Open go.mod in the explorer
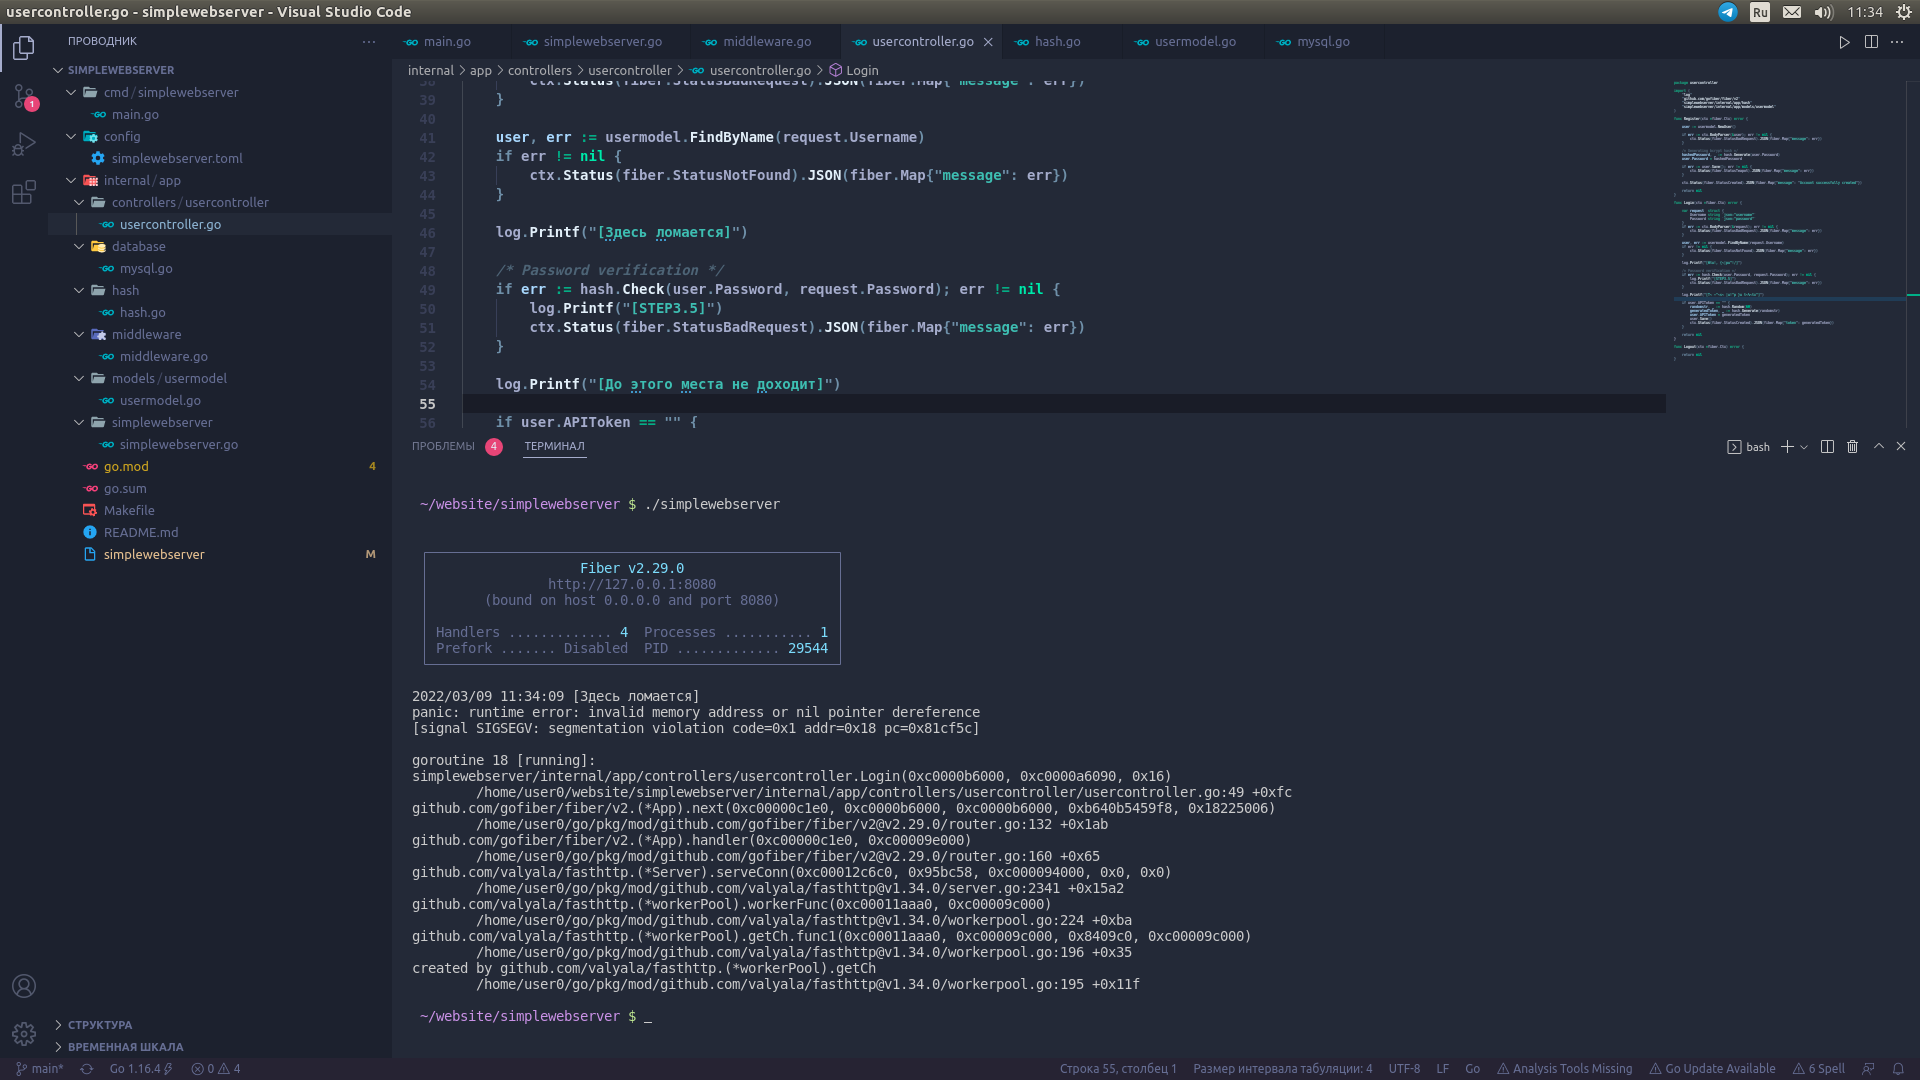This screenshot has height=1080, width=1920. point(126,466)
